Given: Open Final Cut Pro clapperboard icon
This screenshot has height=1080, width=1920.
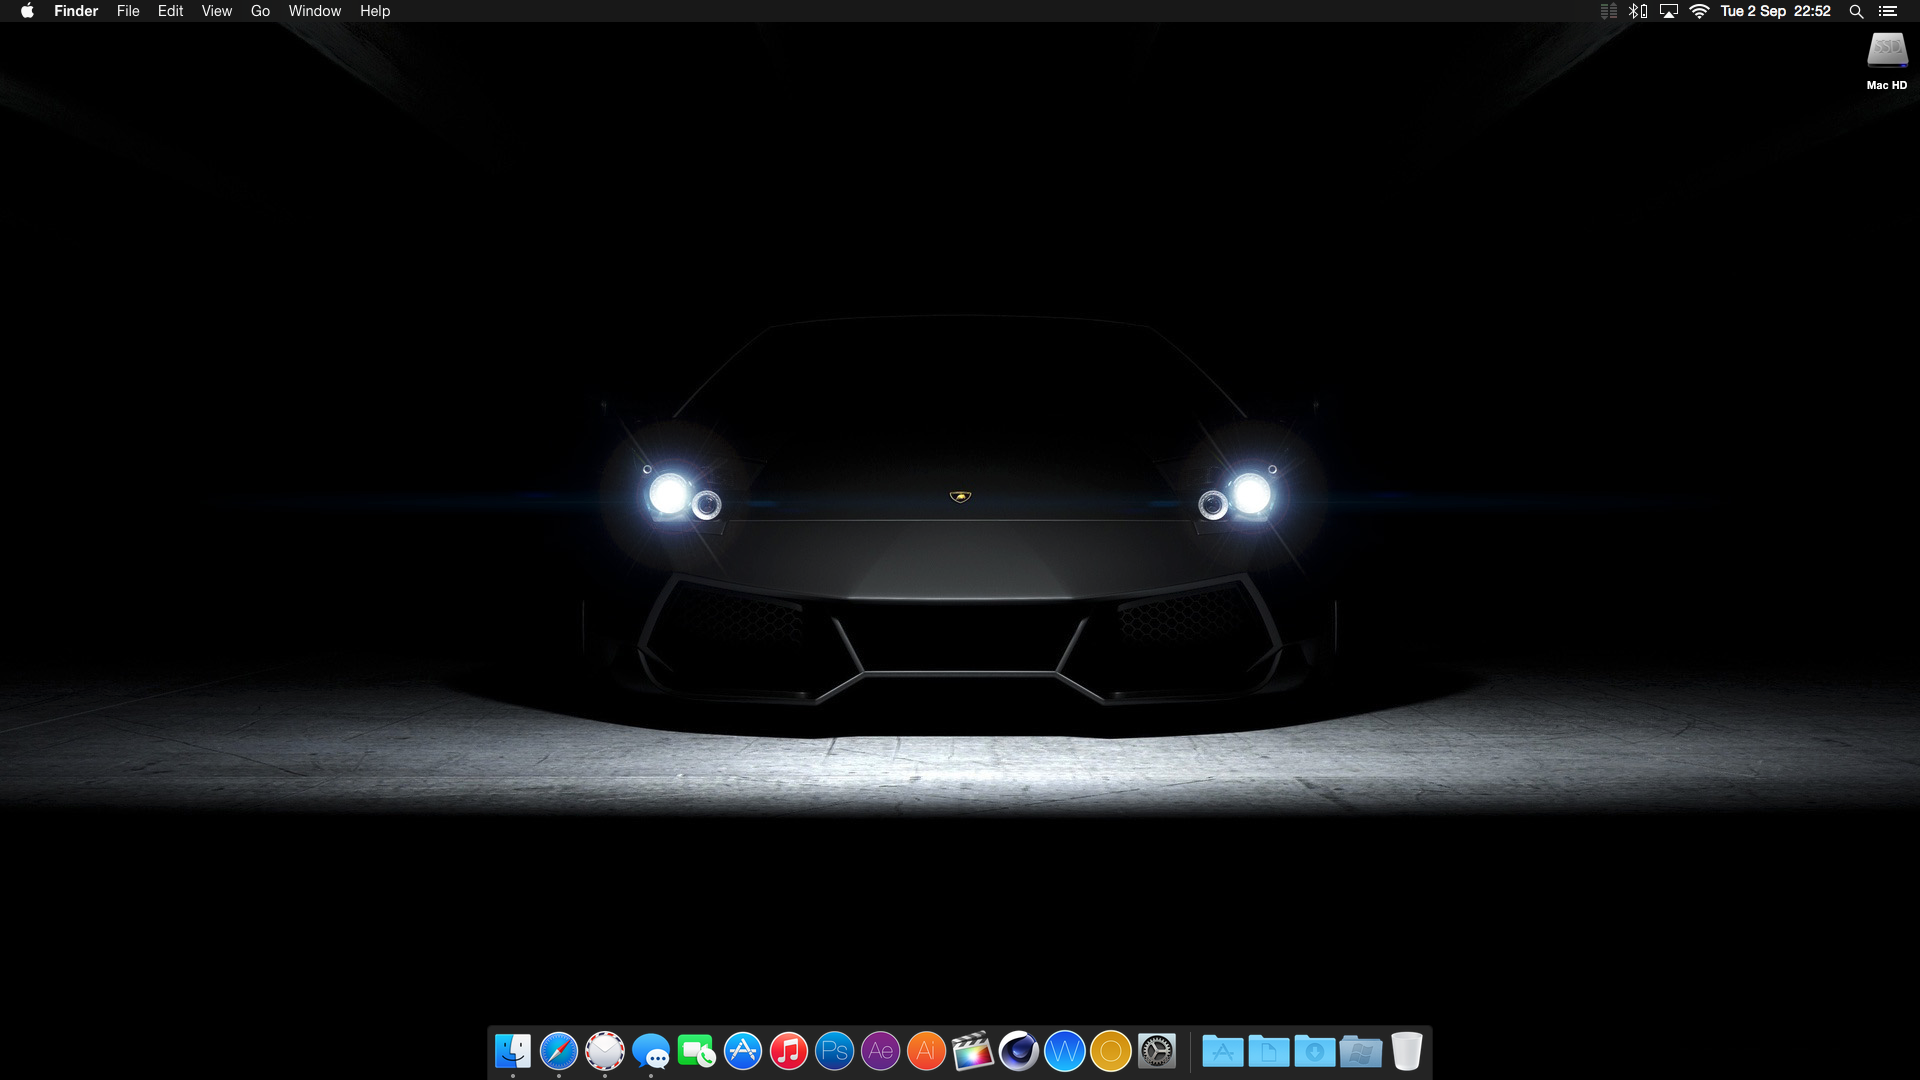Looking at the screenshot, I should pos(972,1051).
